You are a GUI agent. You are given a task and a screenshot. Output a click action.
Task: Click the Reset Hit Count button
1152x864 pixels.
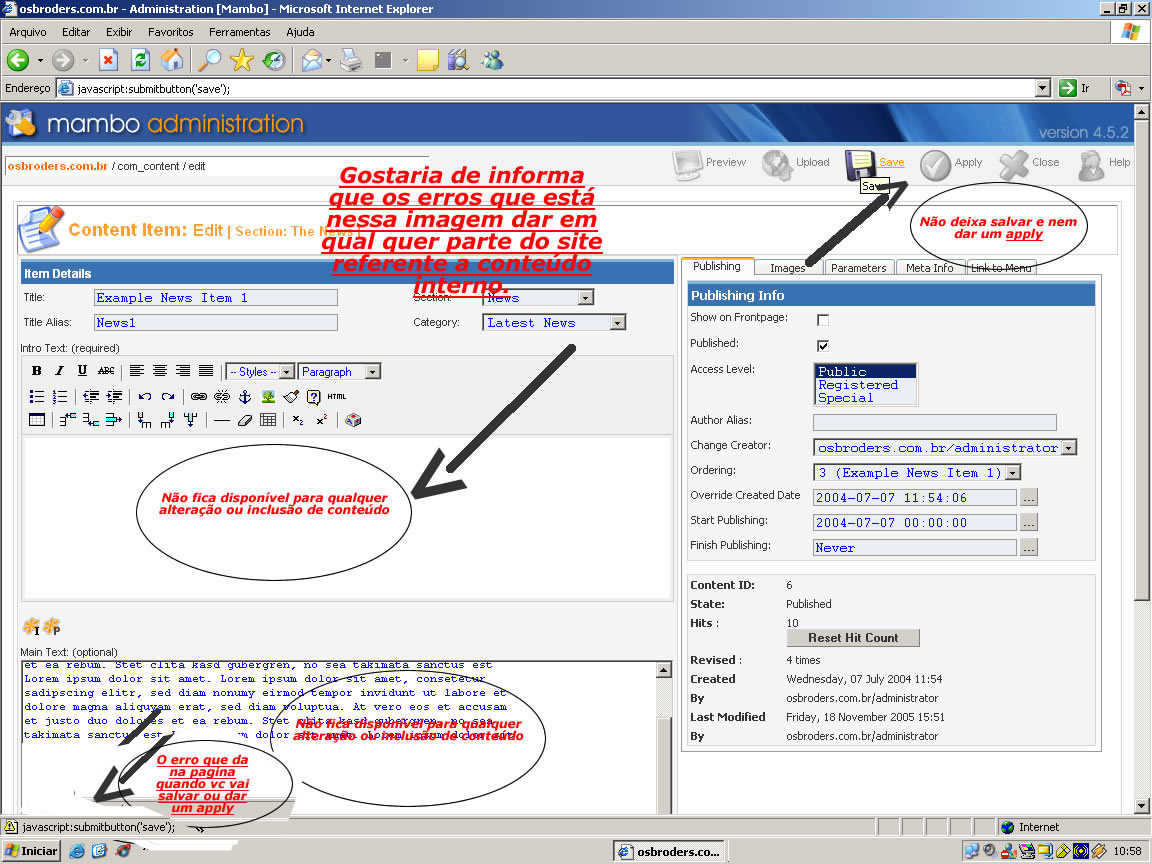pos(853,638)
